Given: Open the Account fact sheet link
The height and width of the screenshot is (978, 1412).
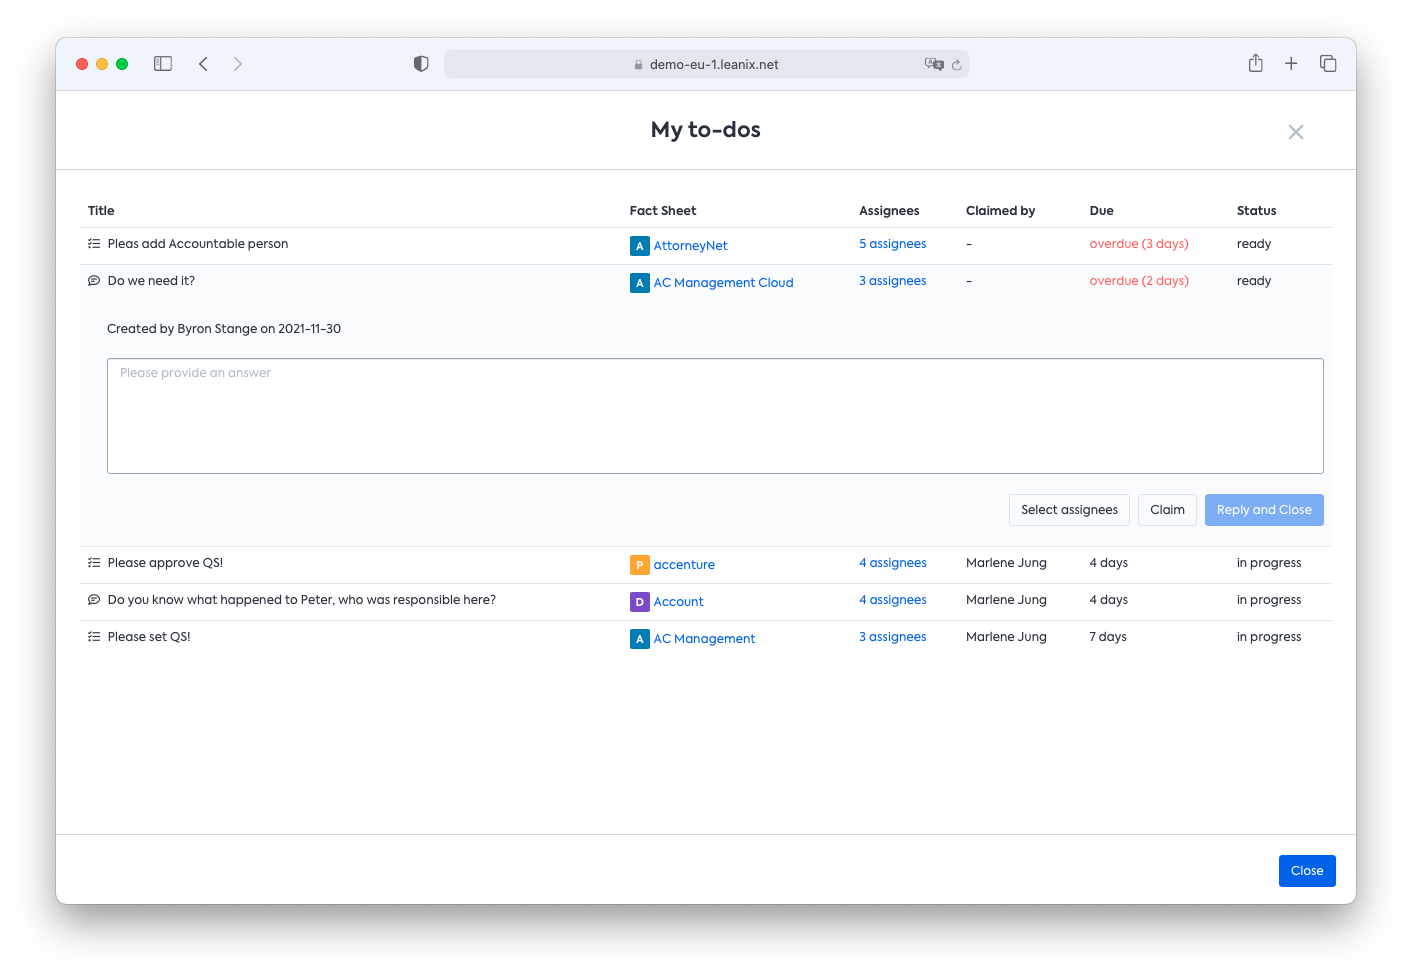Looking at the screenshot, I should coord(678,602).
